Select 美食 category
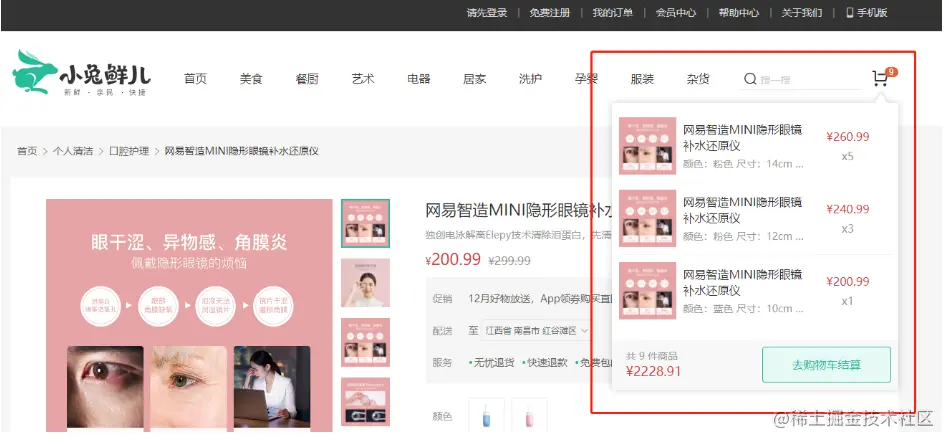This screenshot has width=949, height=444. pyautogui.click(x=251, y=79)
